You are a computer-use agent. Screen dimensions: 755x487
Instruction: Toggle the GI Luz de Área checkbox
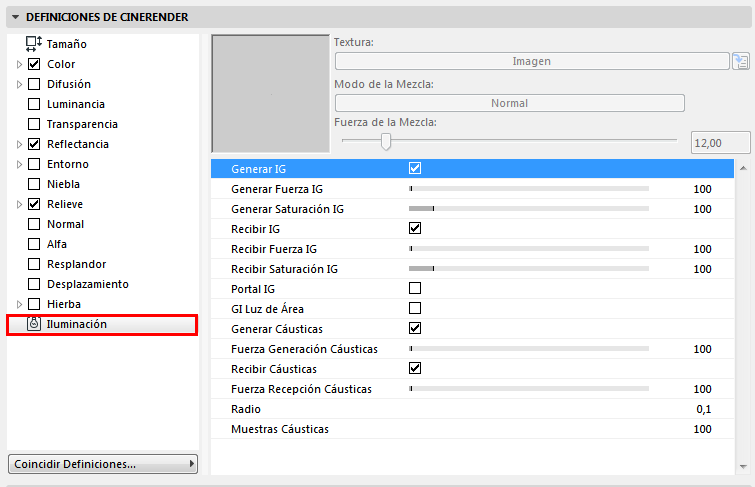click(x=415, y=308)
